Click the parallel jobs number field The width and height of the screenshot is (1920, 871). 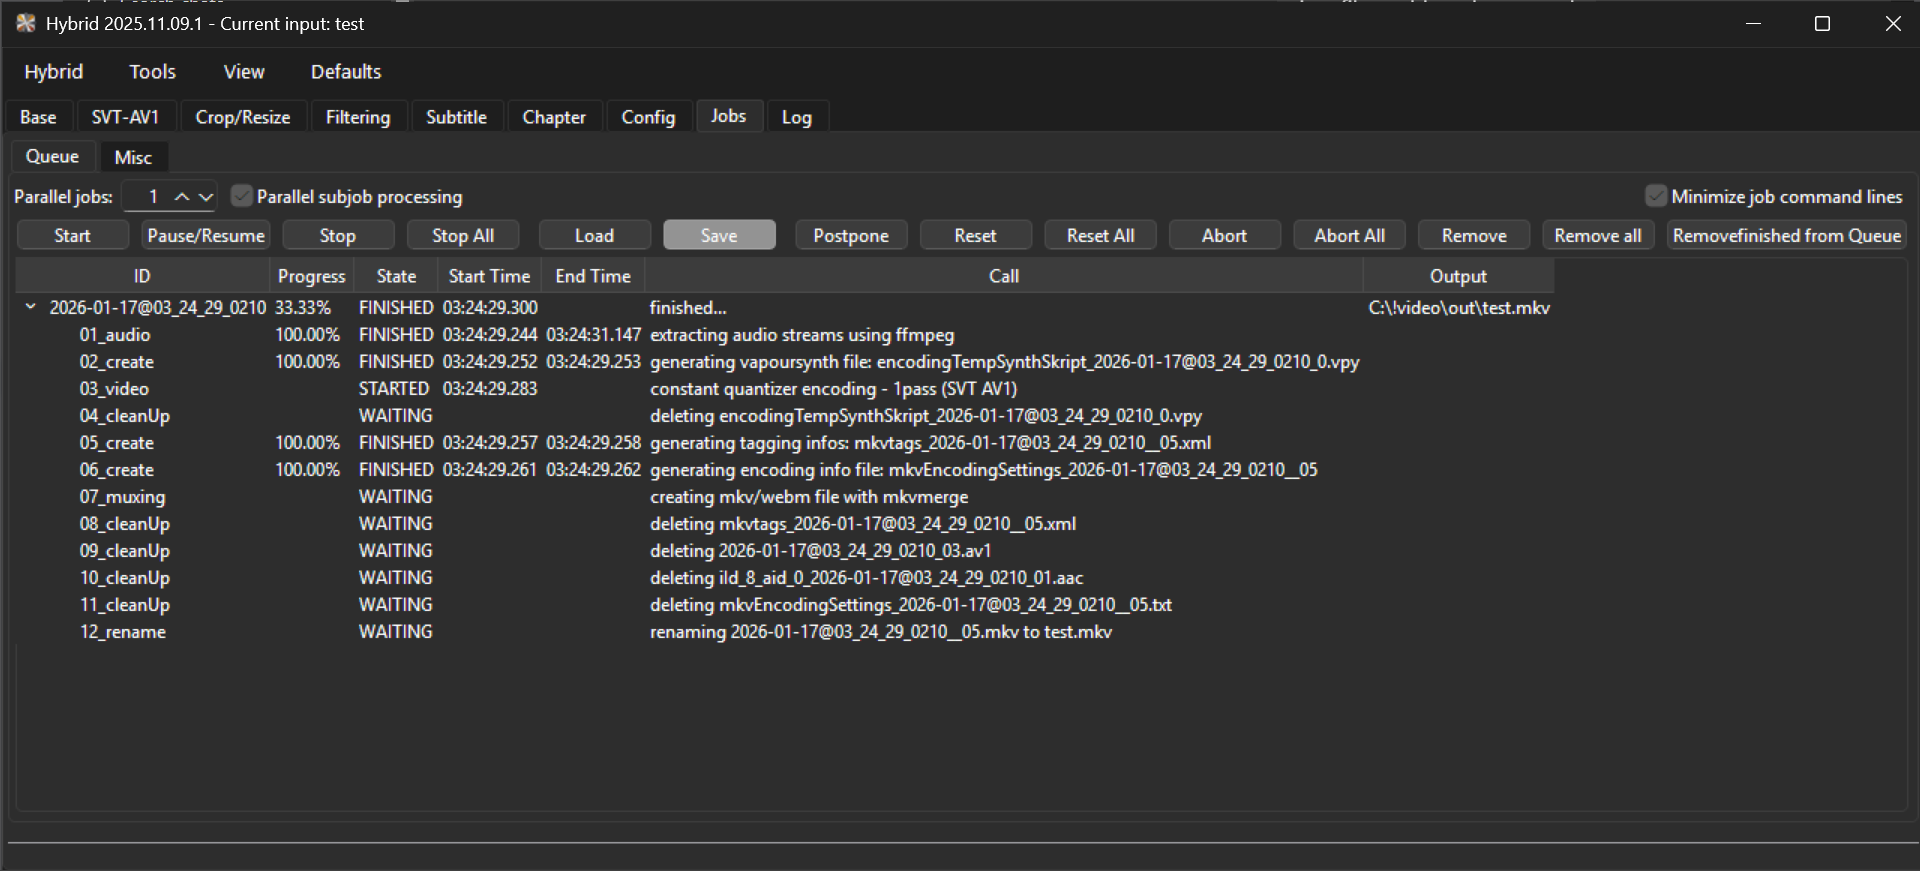[150, 197]
